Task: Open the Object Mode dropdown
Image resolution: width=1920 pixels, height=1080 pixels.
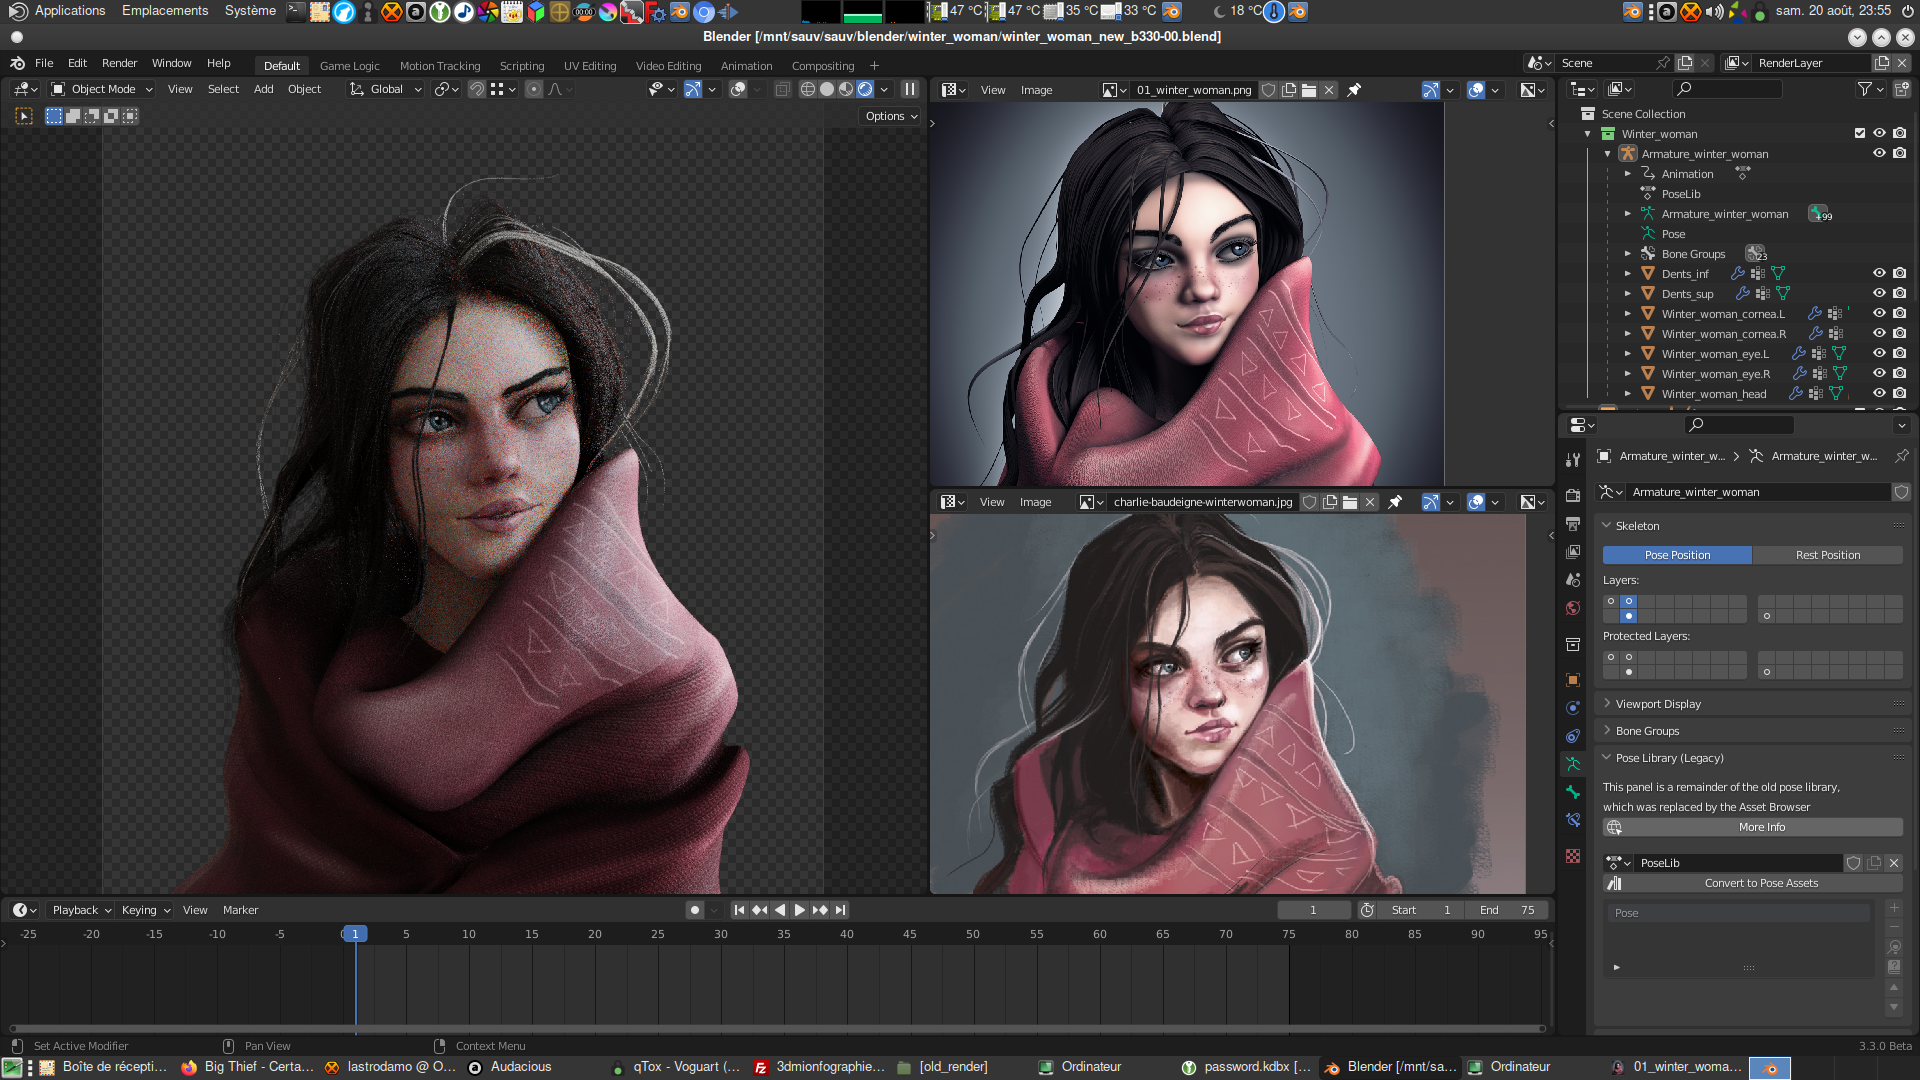Action: coord(102,89)
